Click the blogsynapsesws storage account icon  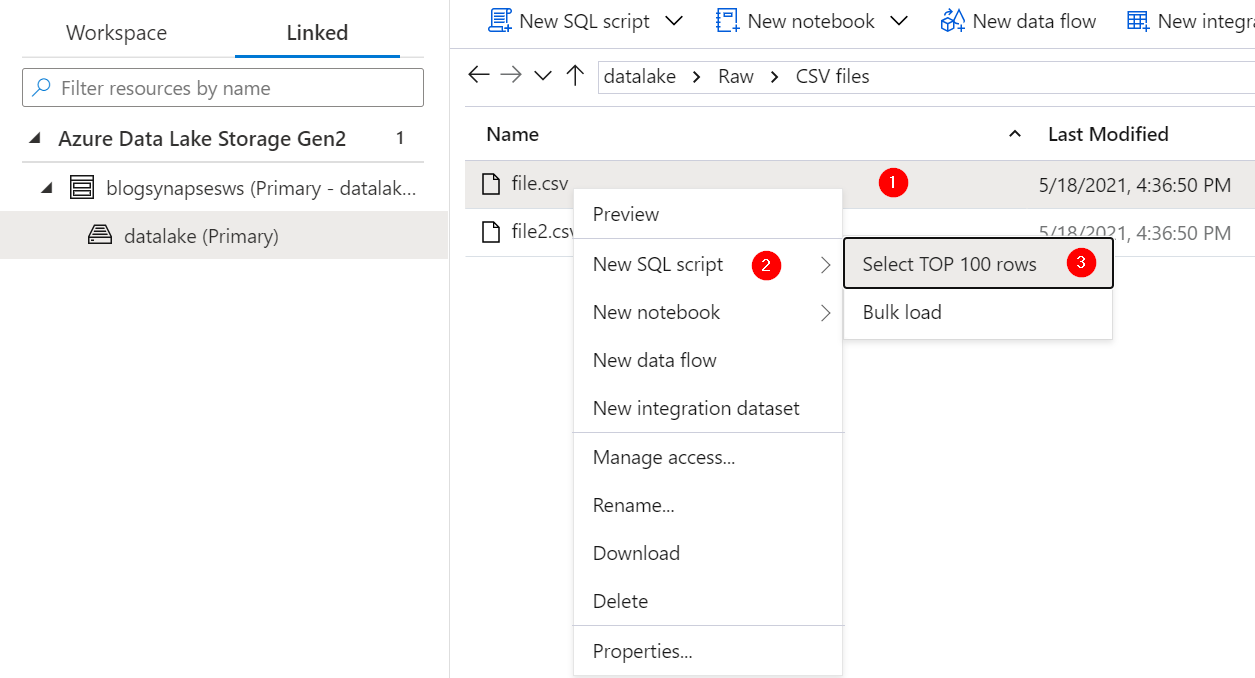click(81, 187)
